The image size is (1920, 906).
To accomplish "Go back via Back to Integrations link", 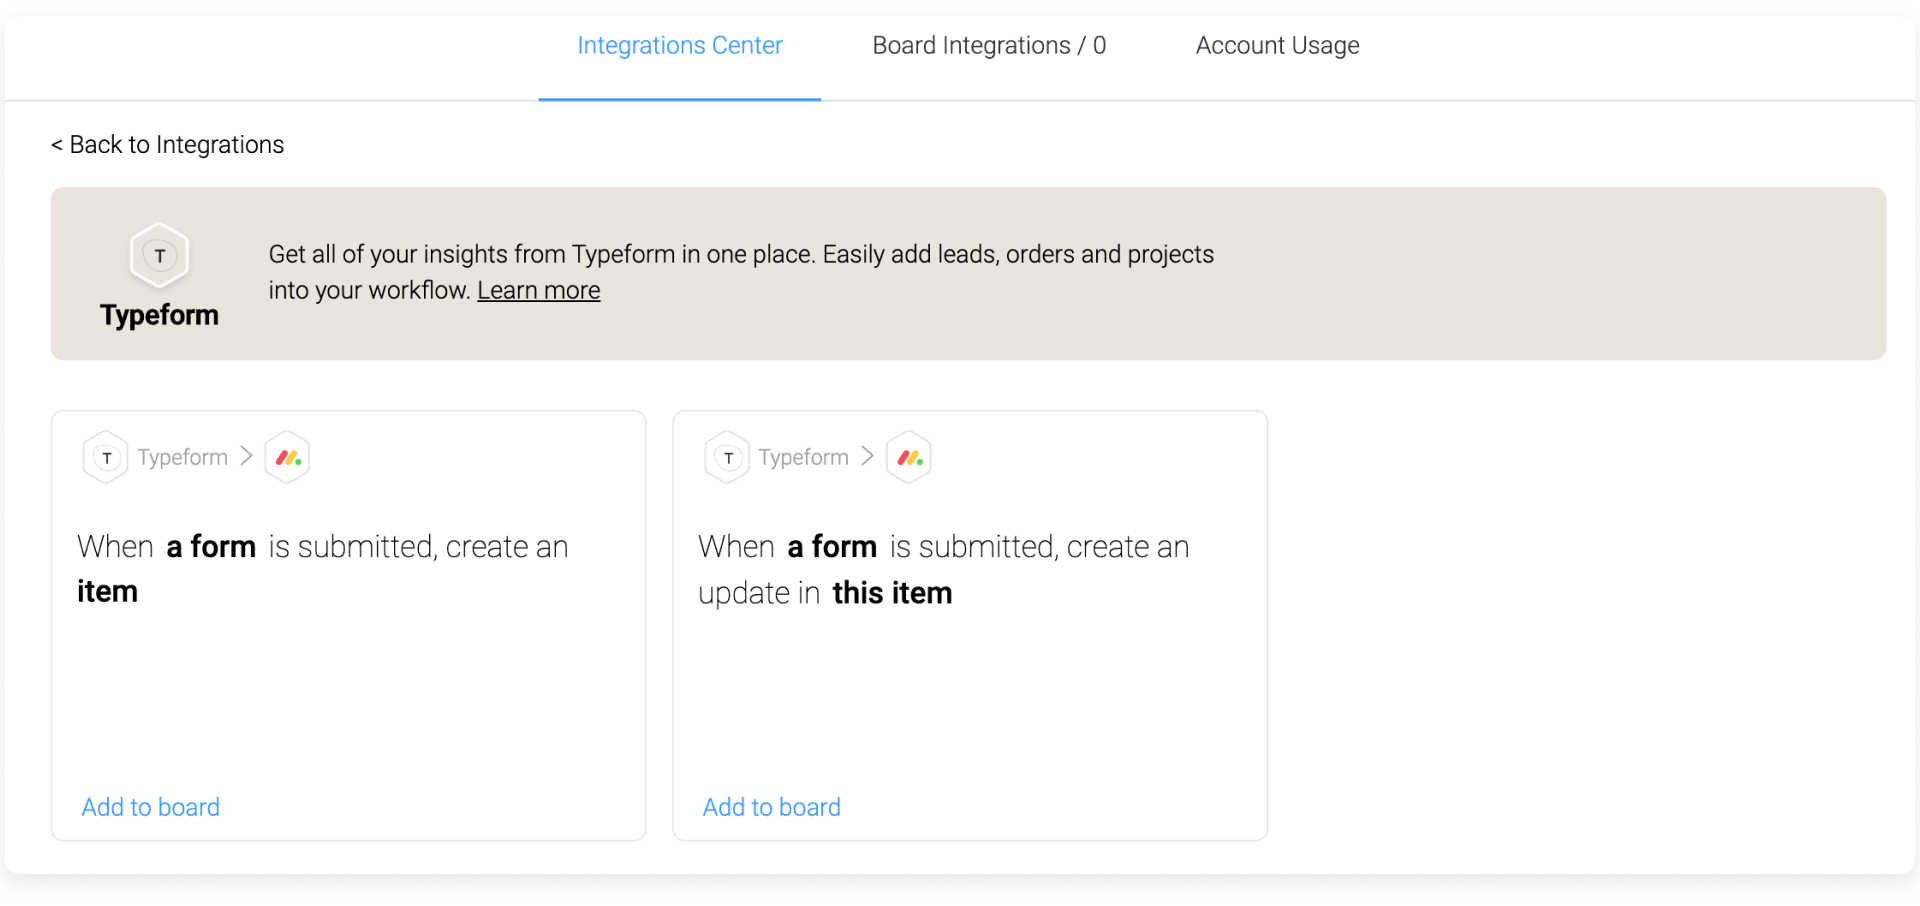I will click(167, 145).
